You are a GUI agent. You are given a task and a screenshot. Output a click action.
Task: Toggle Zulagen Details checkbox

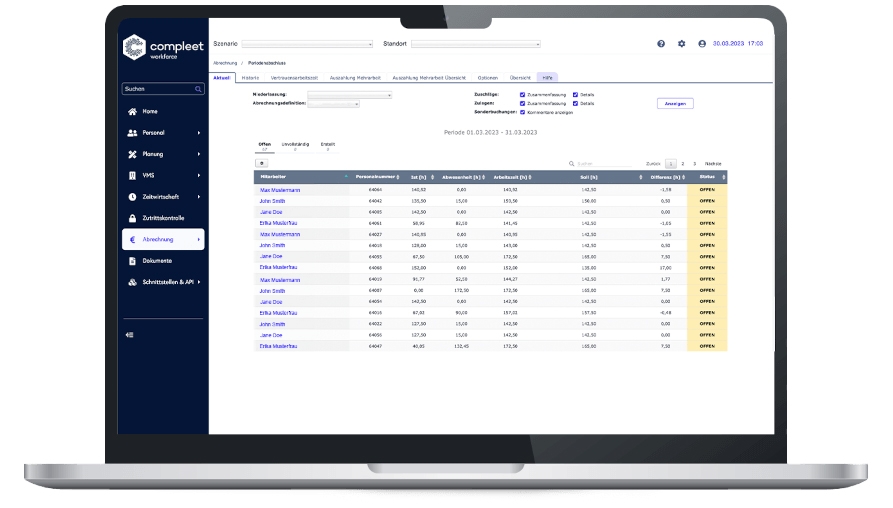(575, 104)
